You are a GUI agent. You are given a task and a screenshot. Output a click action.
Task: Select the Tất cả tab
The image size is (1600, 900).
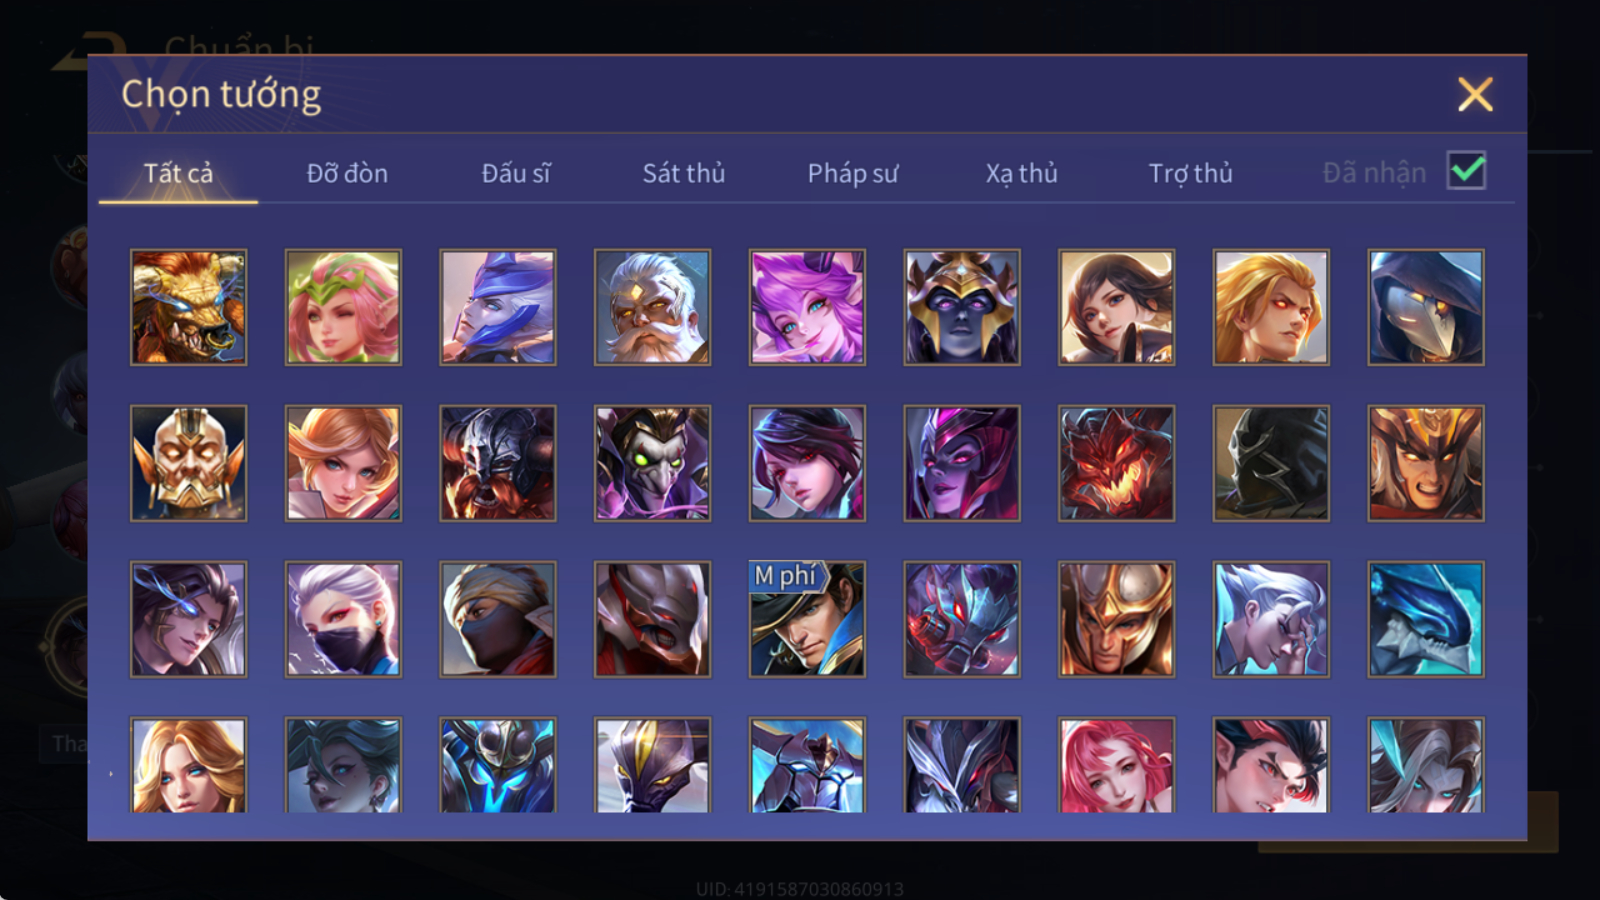(178, 173)
